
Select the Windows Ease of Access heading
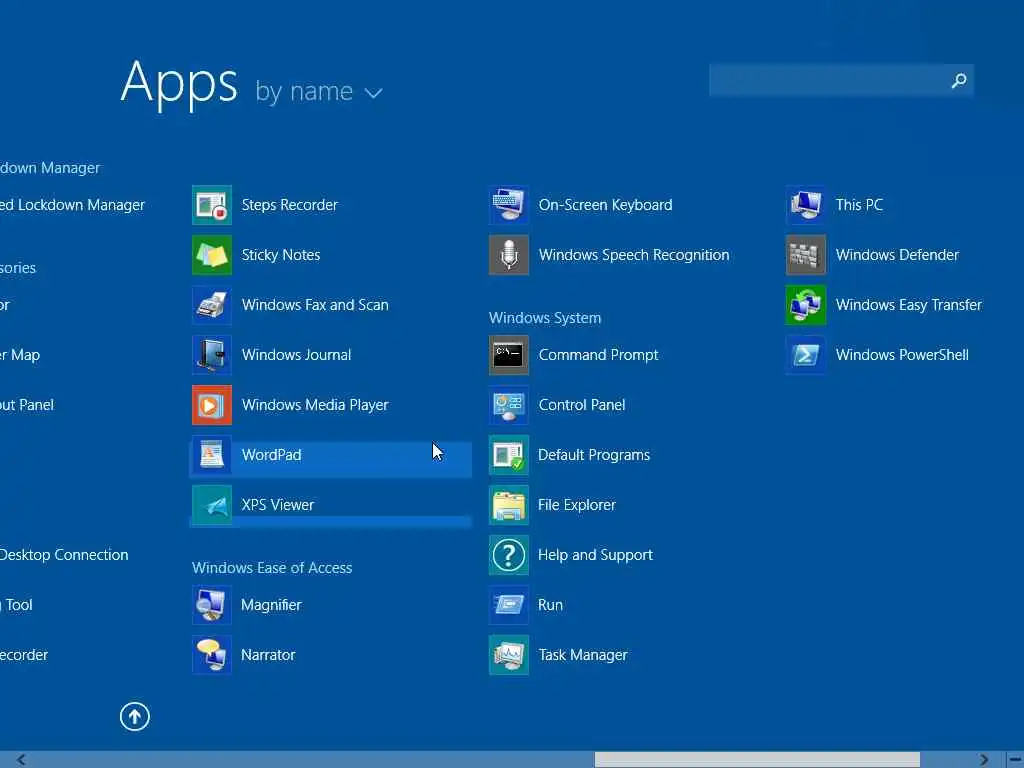(x=272, y=568)
